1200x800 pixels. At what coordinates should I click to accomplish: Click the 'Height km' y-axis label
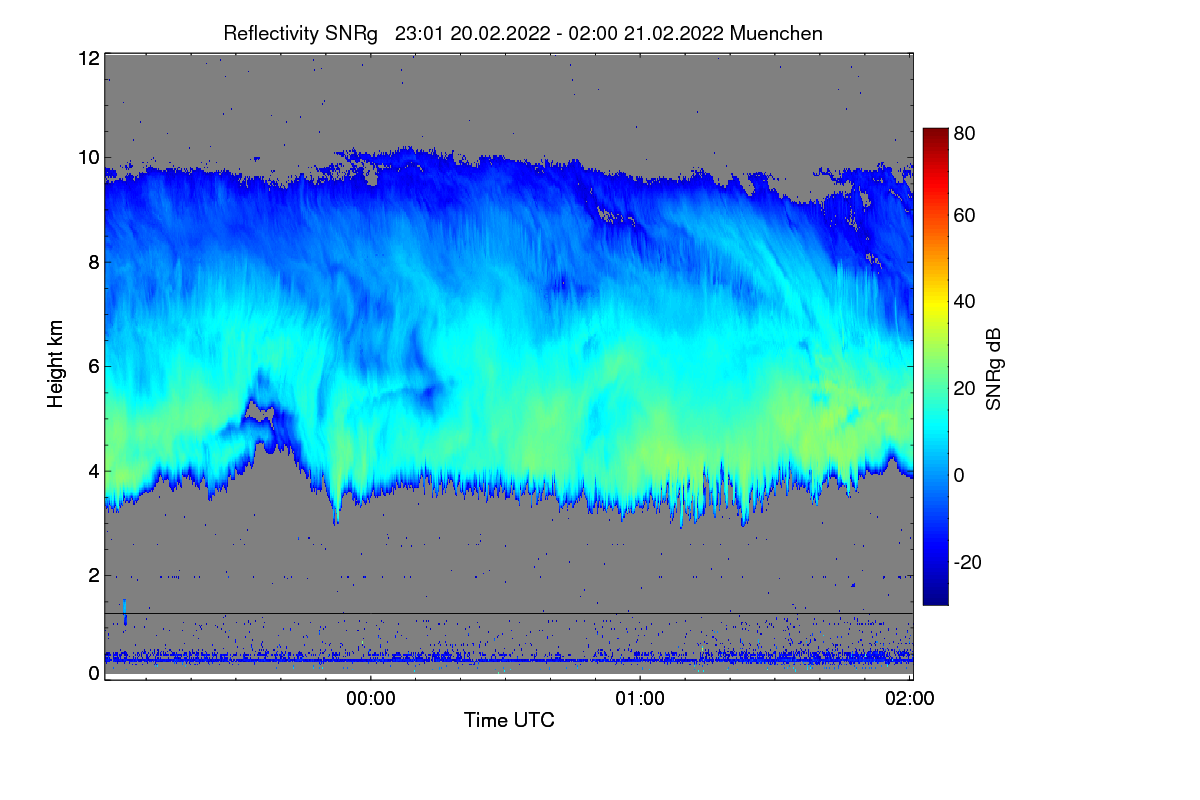click(x=56, y=364)
